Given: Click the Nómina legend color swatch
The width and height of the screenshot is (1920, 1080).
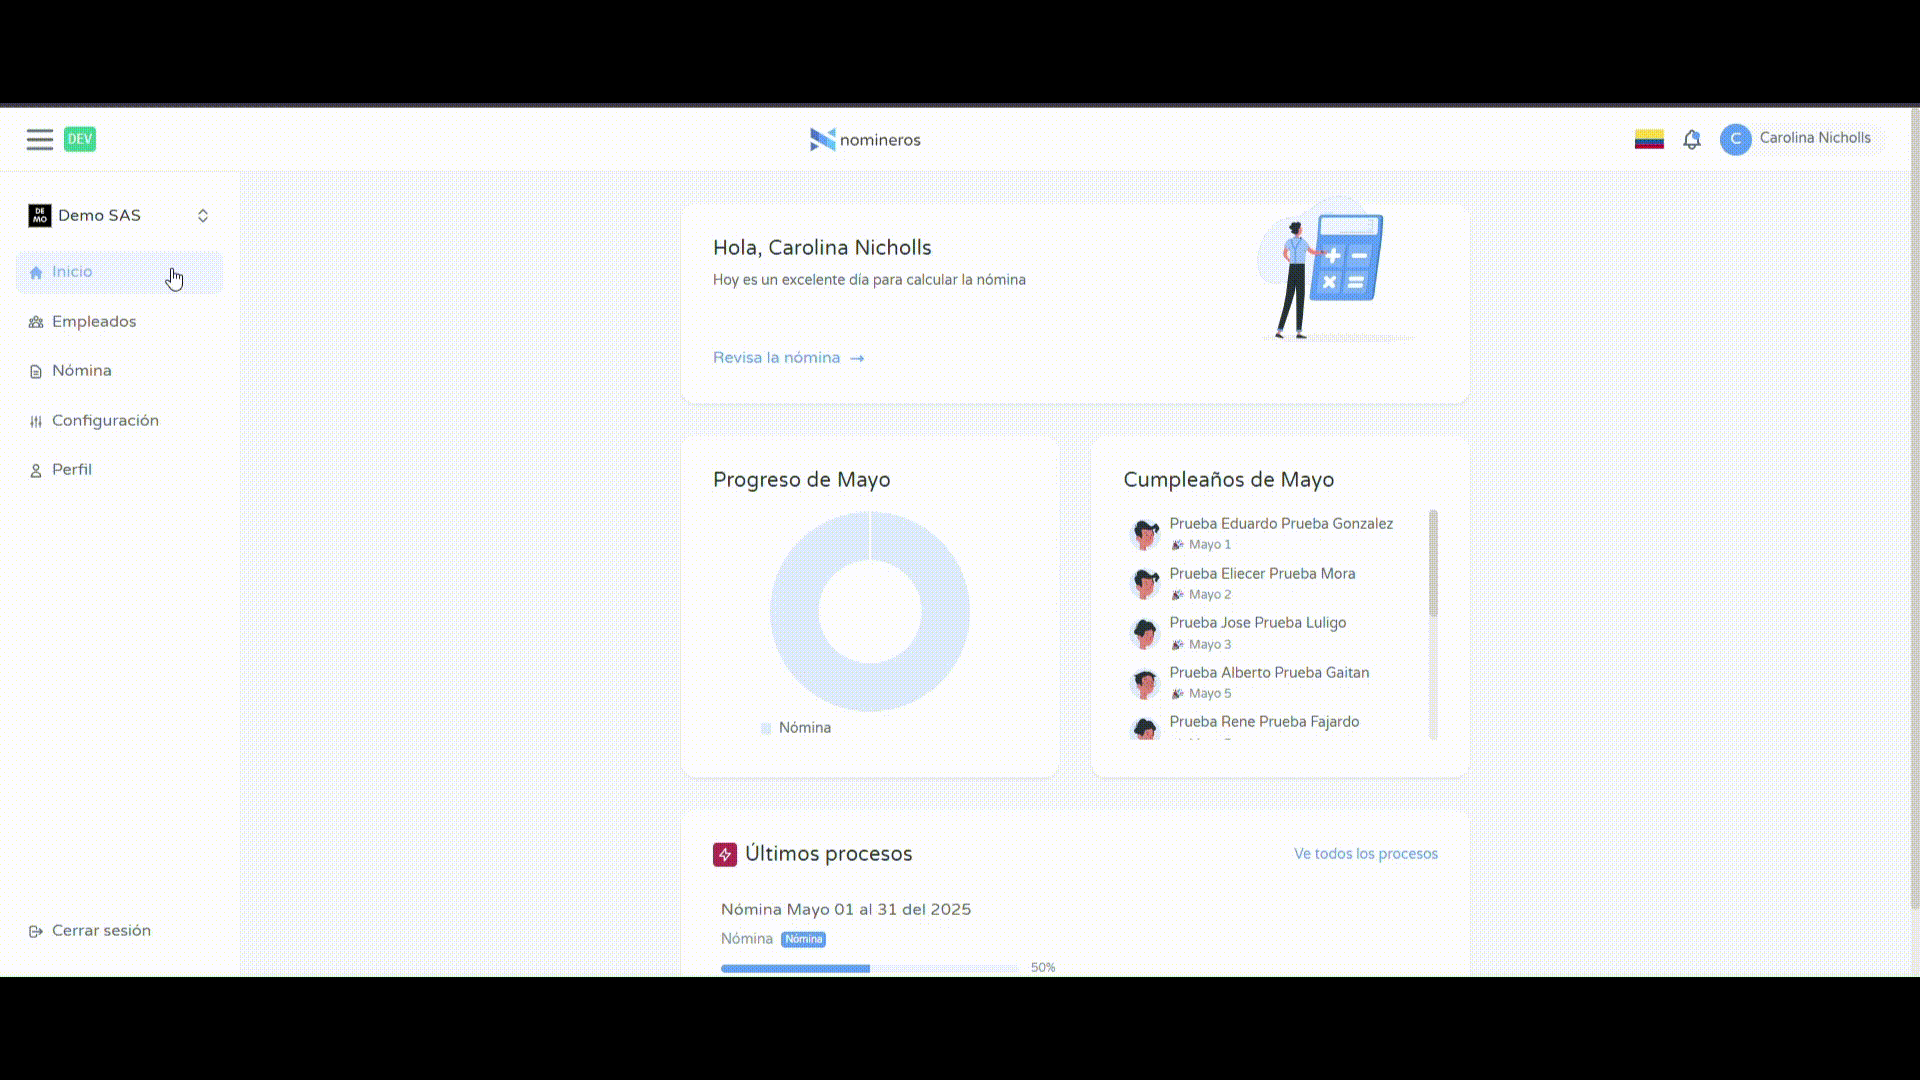Looking at the screenshot, I should (x=766, y=729).
